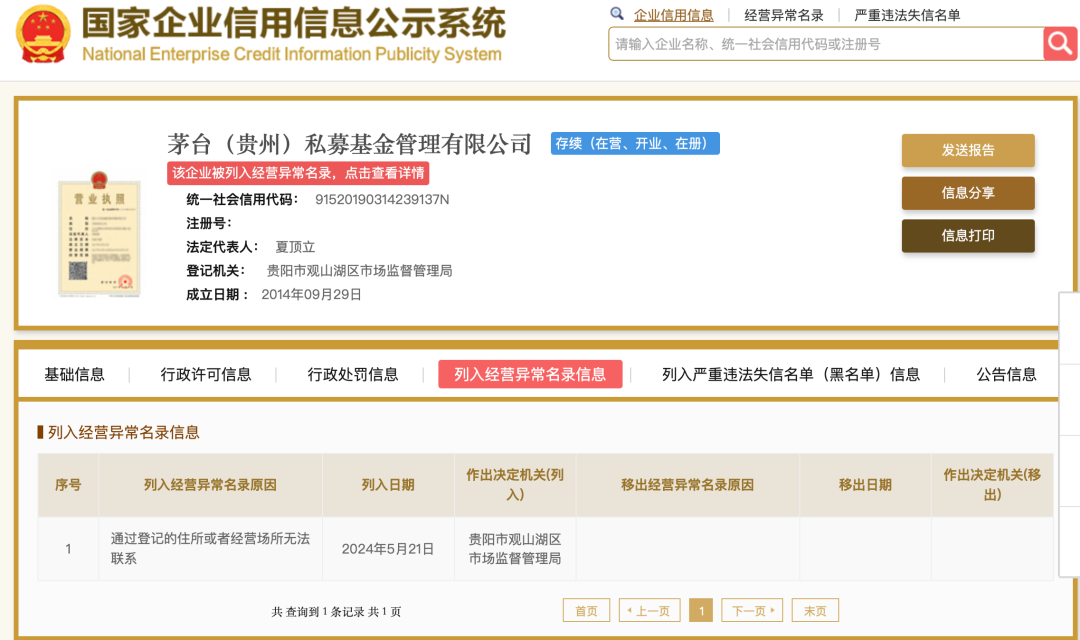Click the 发送报告 button
The image size is (1080, 640).
967,150
